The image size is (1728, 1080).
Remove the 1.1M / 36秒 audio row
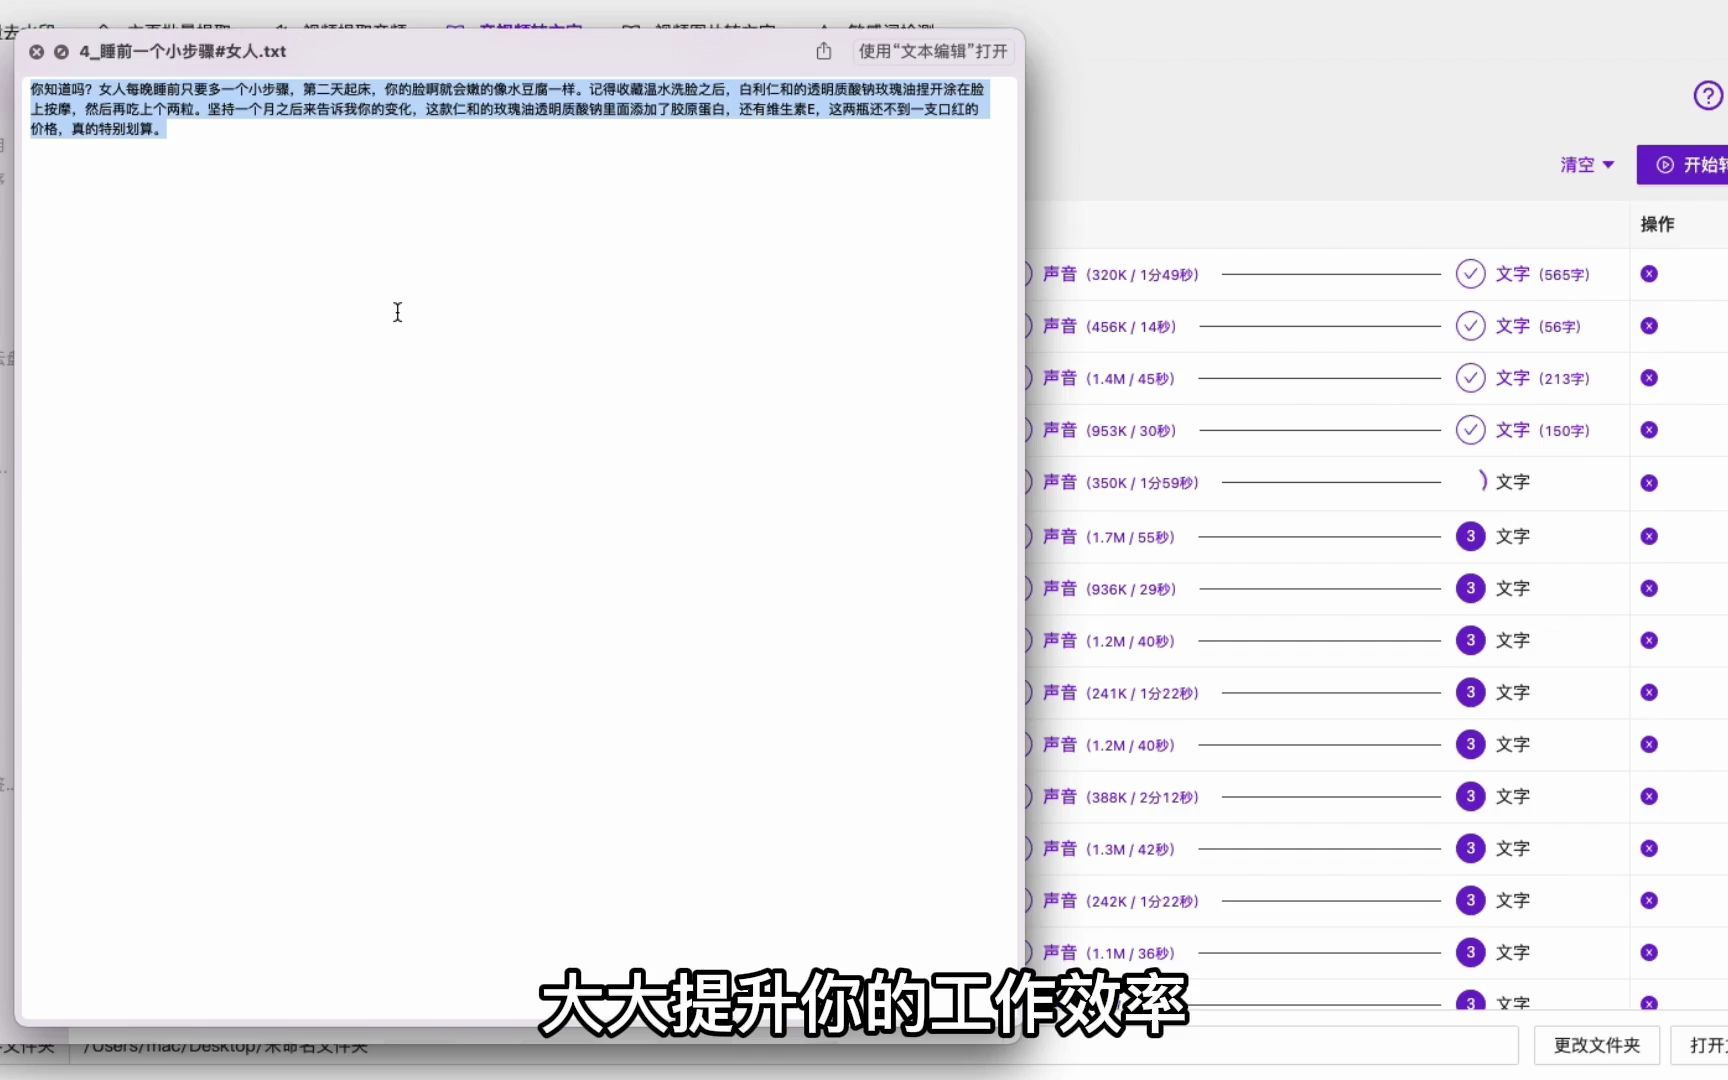pyautogui.click(x=1649, y=953)
